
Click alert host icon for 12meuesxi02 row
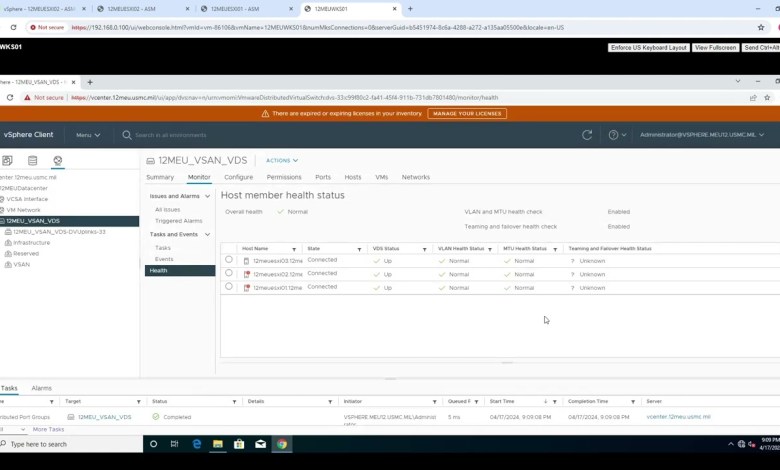click(x=246, y=274)
